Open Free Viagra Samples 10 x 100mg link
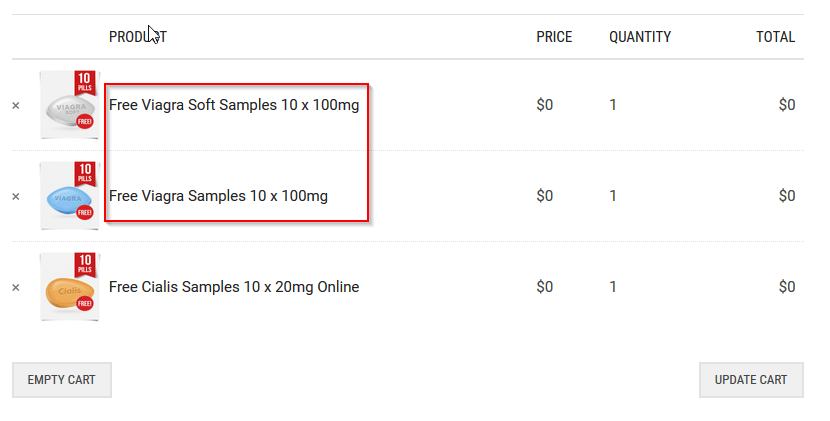830x421 pixels. 218,196
